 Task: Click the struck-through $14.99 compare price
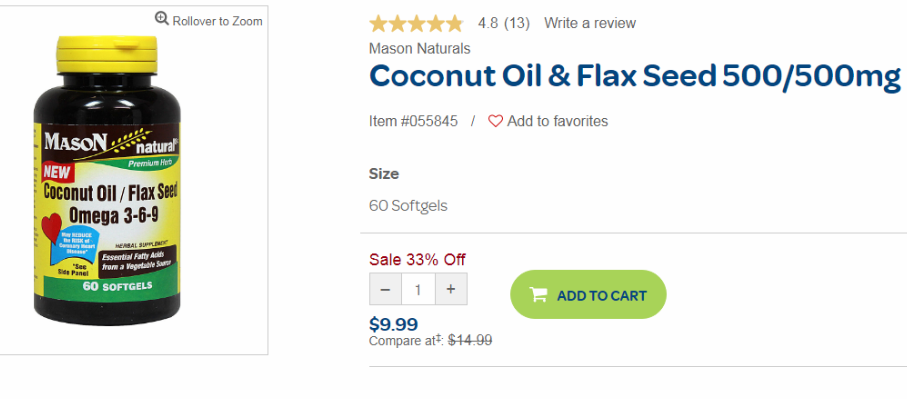click(x=470, y=341)
